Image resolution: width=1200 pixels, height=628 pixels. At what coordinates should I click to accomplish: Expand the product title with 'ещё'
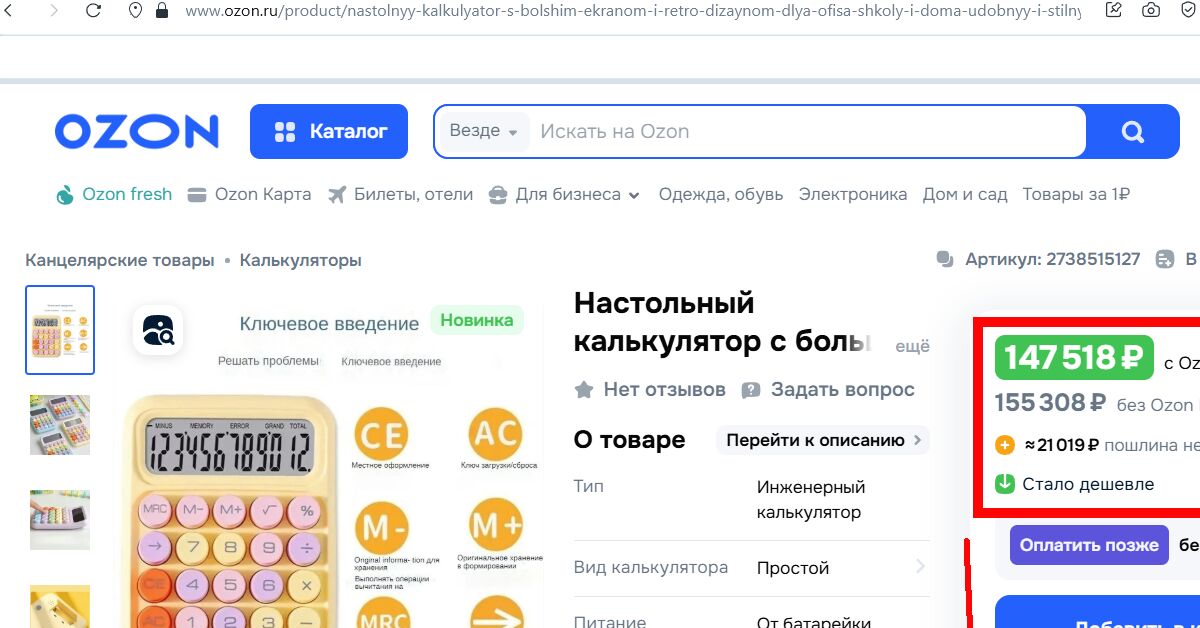(912, 346)
